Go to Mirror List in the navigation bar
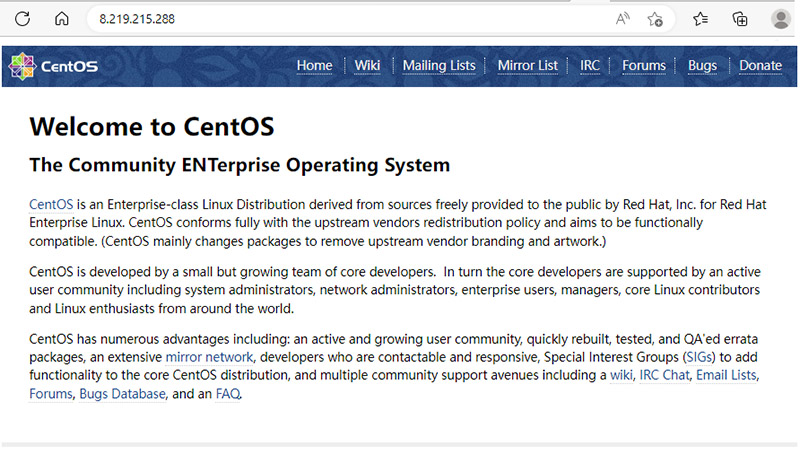 coord(528,66)
